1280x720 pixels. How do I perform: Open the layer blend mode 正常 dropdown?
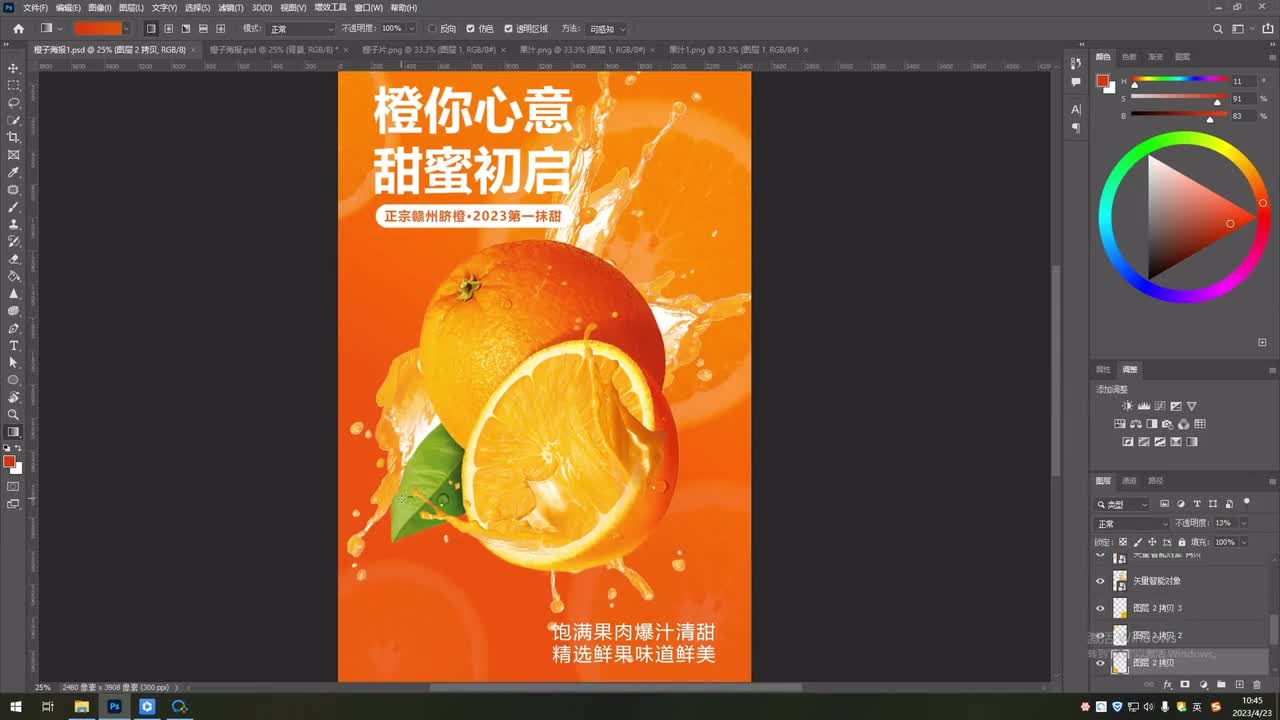coord(1131,523)
